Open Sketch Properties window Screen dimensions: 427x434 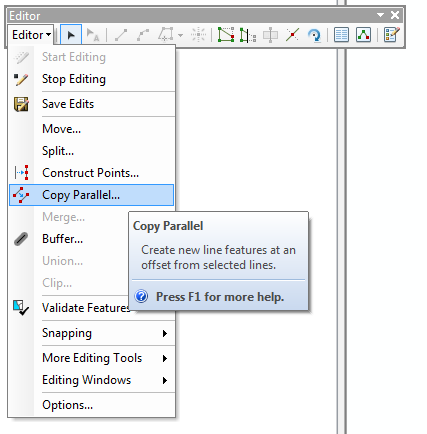click(363, 35)
